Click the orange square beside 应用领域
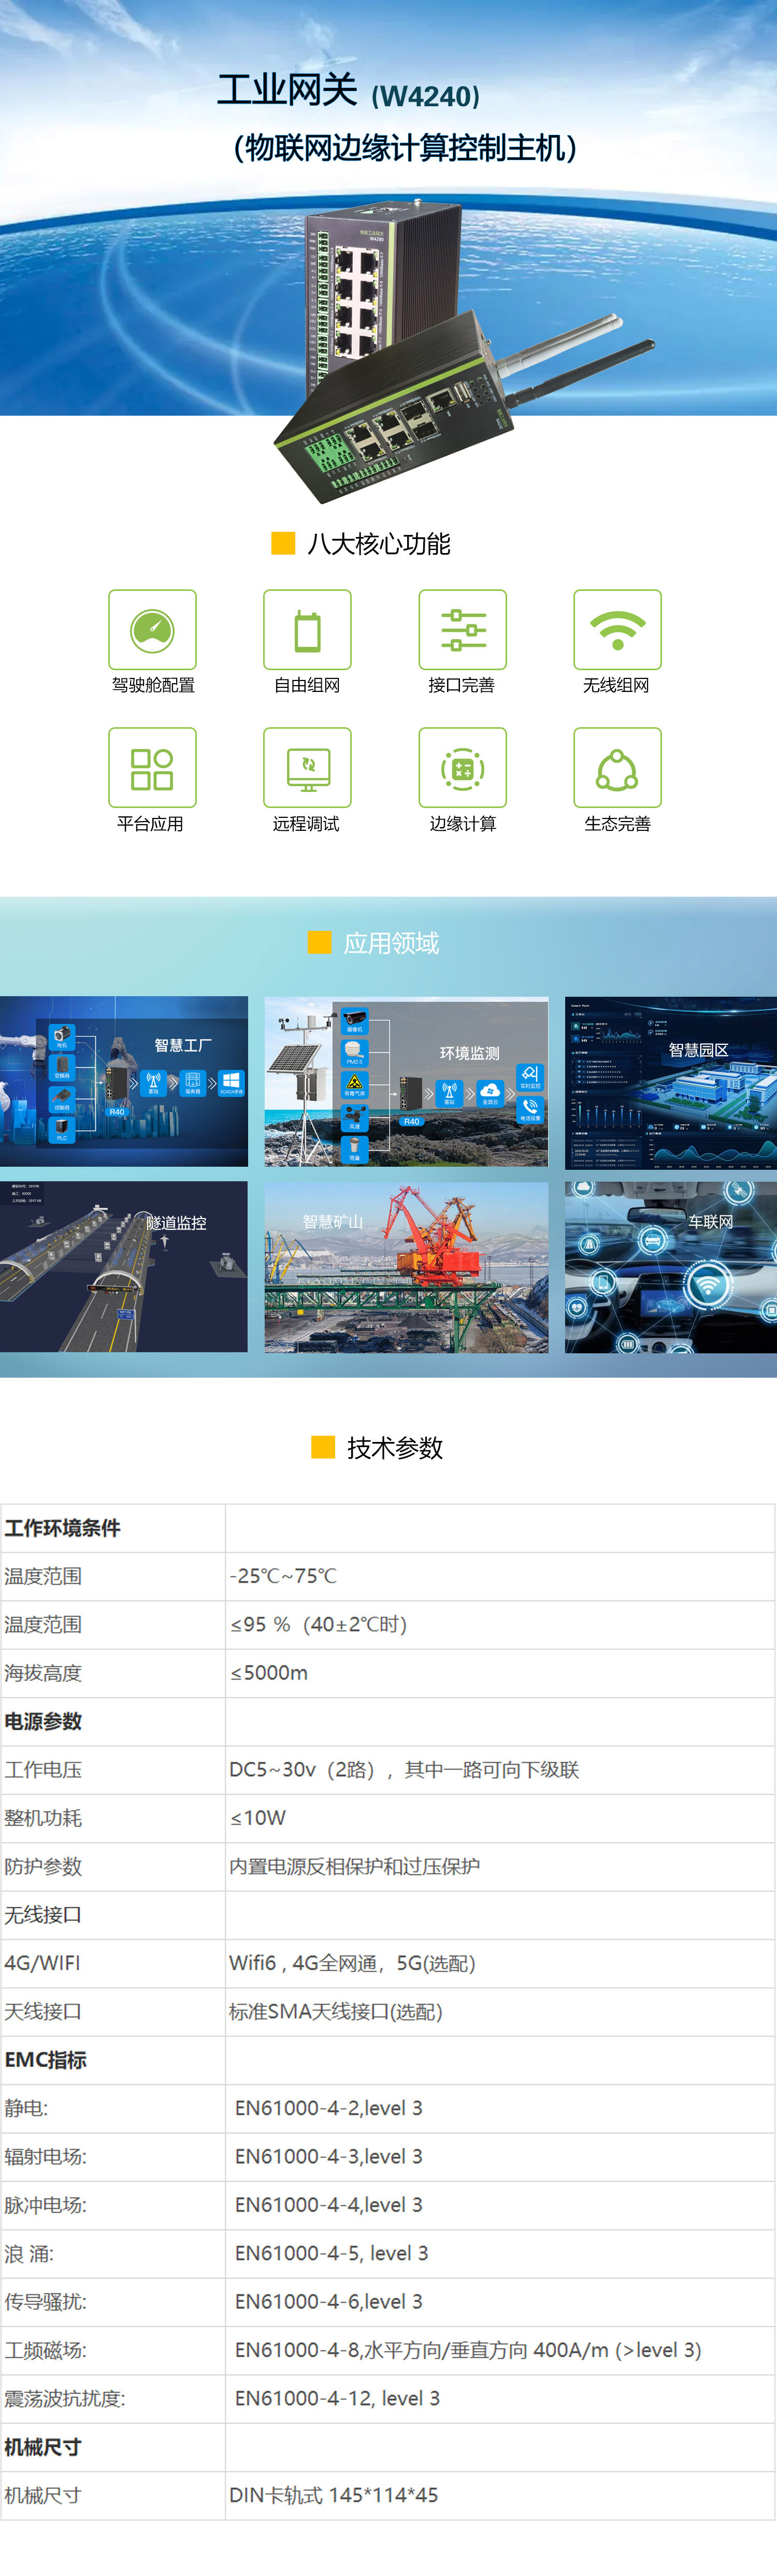Image resolution: width=777 pixels, height=2576 pixels. (319, 942)
